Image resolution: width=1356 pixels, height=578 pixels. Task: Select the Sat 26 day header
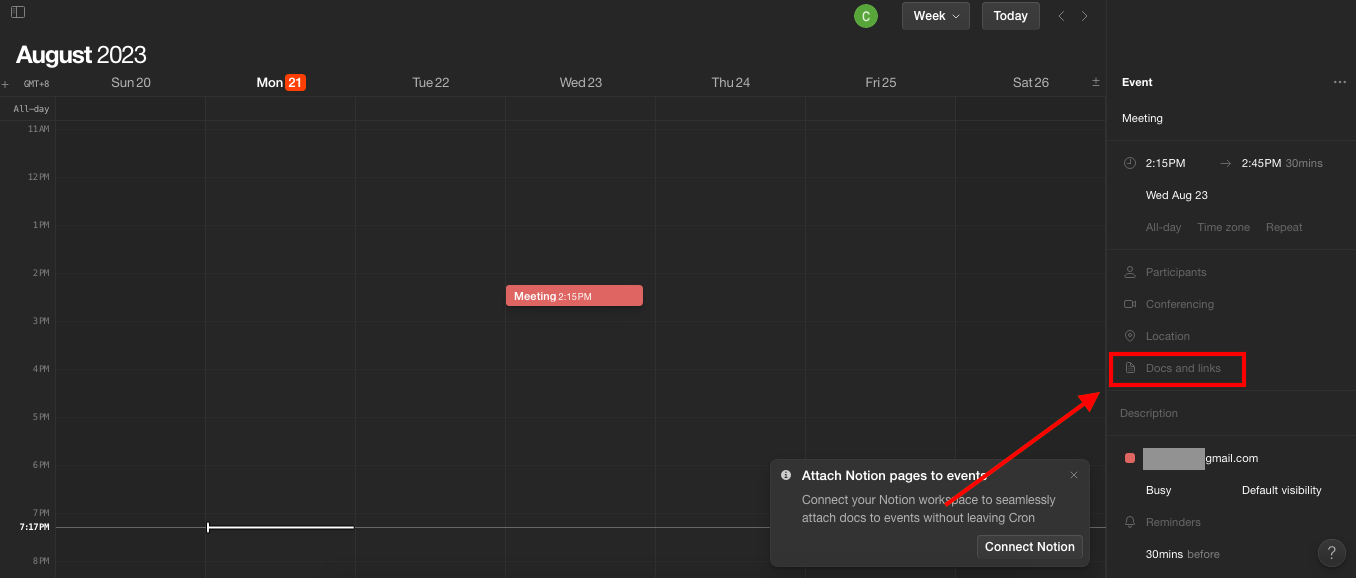click(1030, 82)
